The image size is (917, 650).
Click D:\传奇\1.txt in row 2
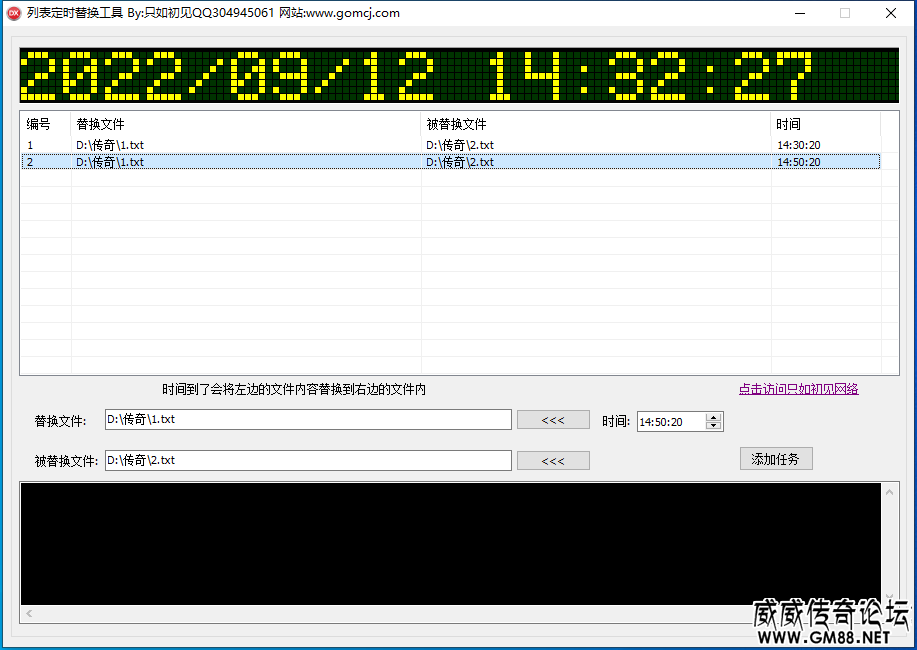[x=110, y=162]
